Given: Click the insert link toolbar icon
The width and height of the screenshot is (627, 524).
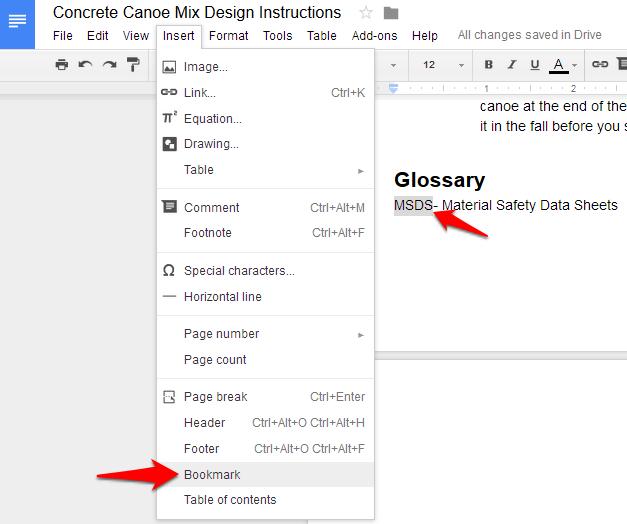Looking at the screenshot, I should click(600, 64).
